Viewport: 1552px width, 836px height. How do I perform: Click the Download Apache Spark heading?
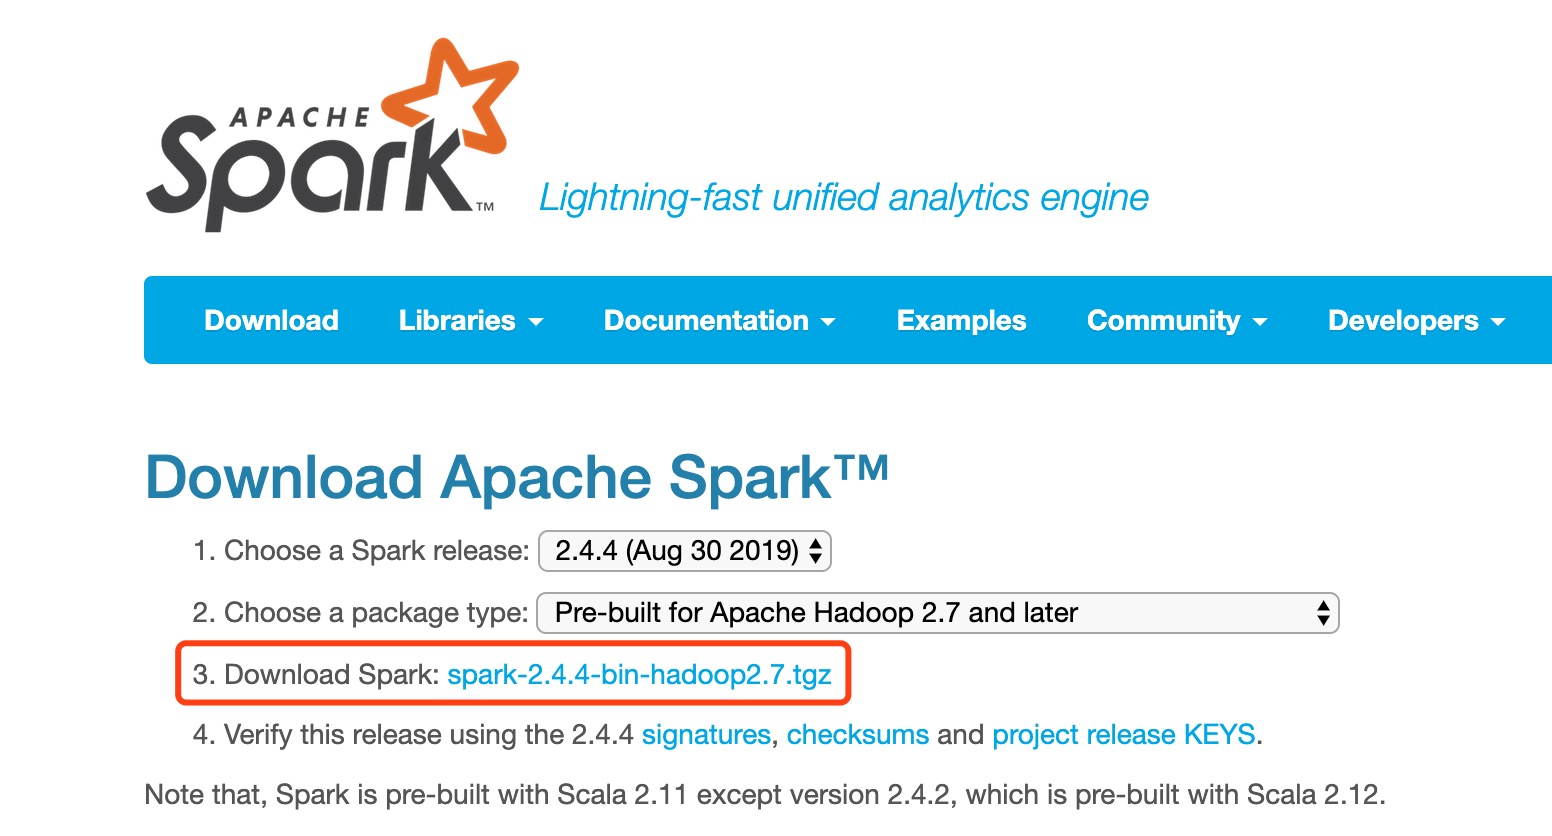(x=516, y=478)
